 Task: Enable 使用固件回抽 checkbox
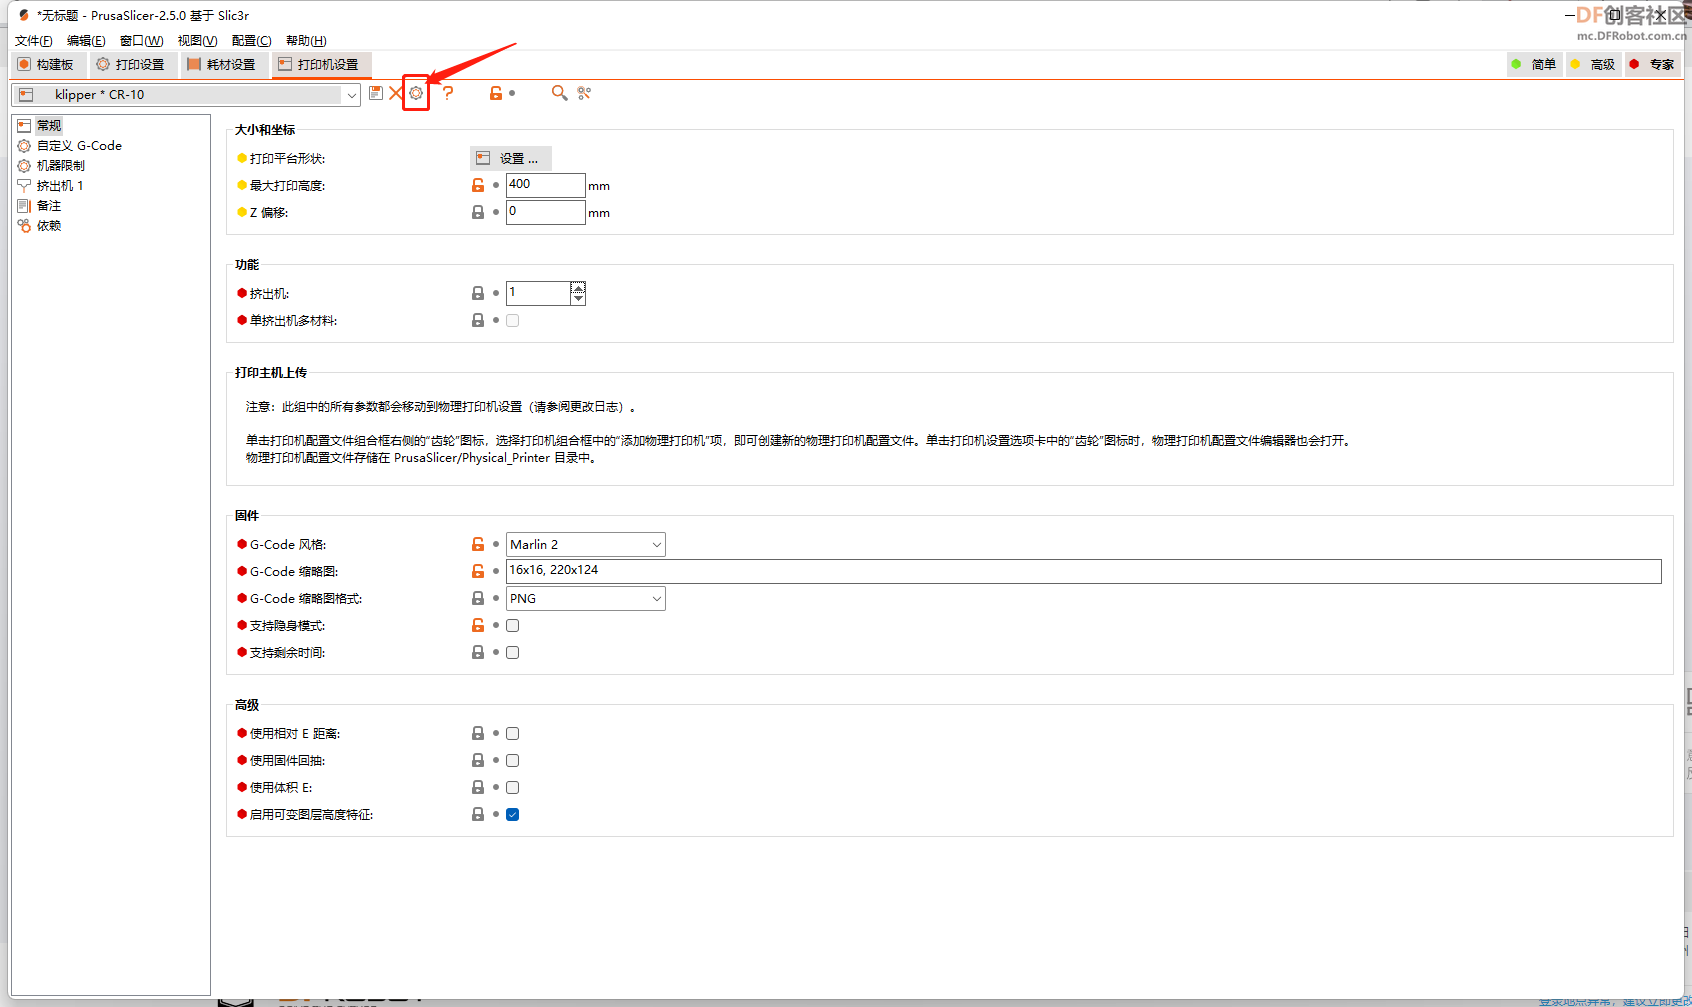click(513, 760)
